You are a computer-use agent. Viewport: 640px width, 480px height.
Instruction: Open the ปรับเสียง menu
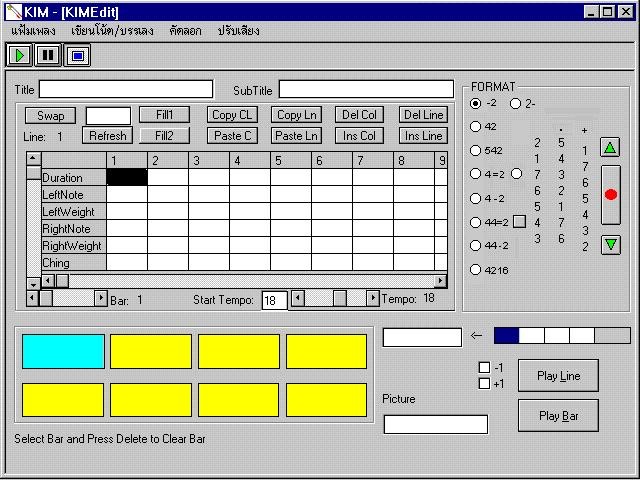(x=238, y=31)
